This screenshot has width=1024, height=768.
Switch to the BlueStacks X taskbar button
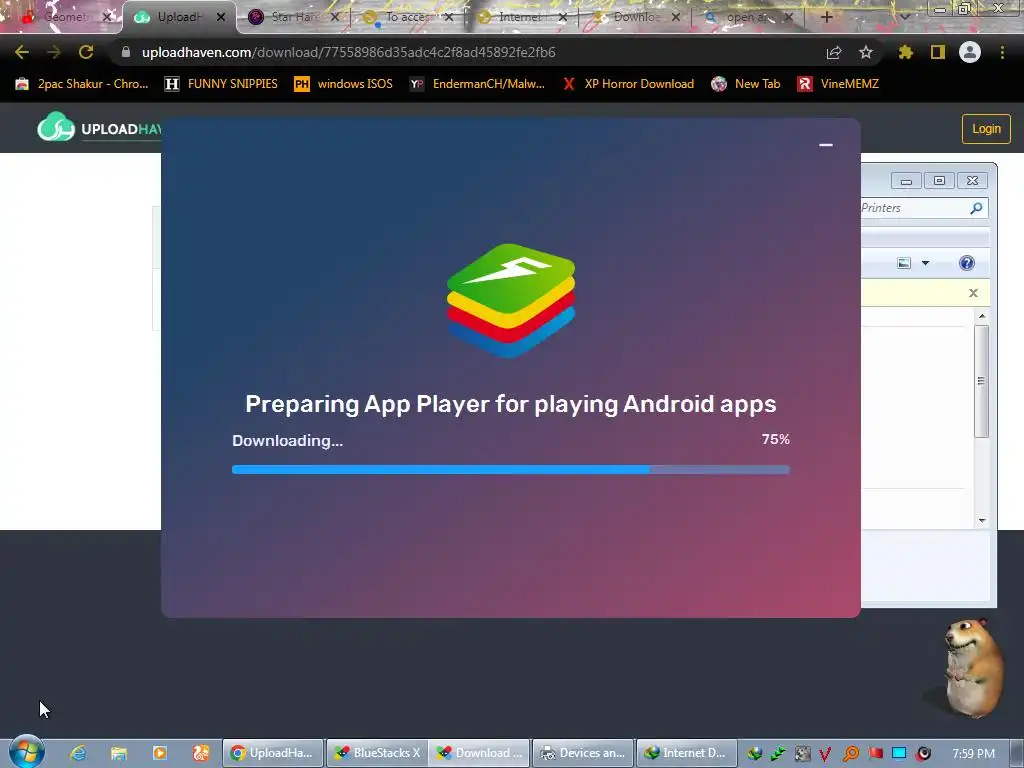[x=377, y=753]
